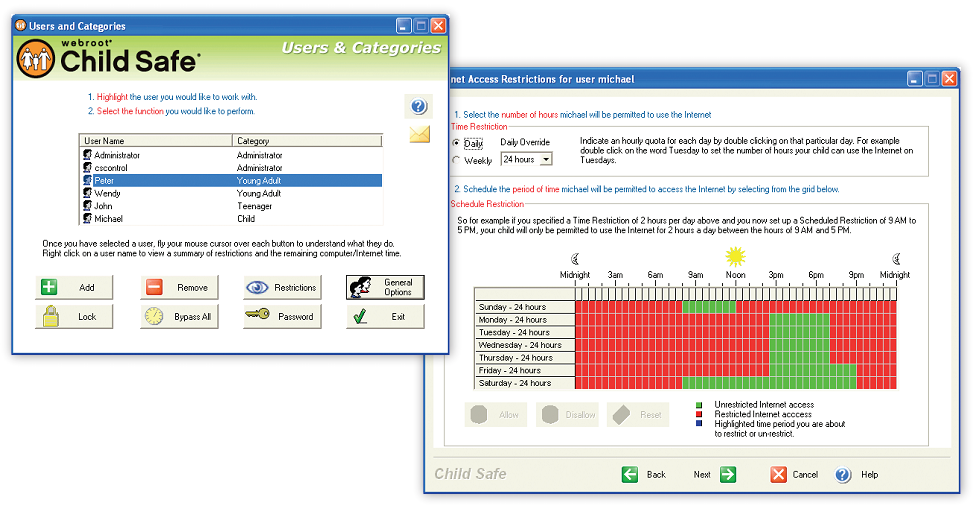974x509 pixels.
Task: Click the green plus icon on Add
Action: point(49,287)
